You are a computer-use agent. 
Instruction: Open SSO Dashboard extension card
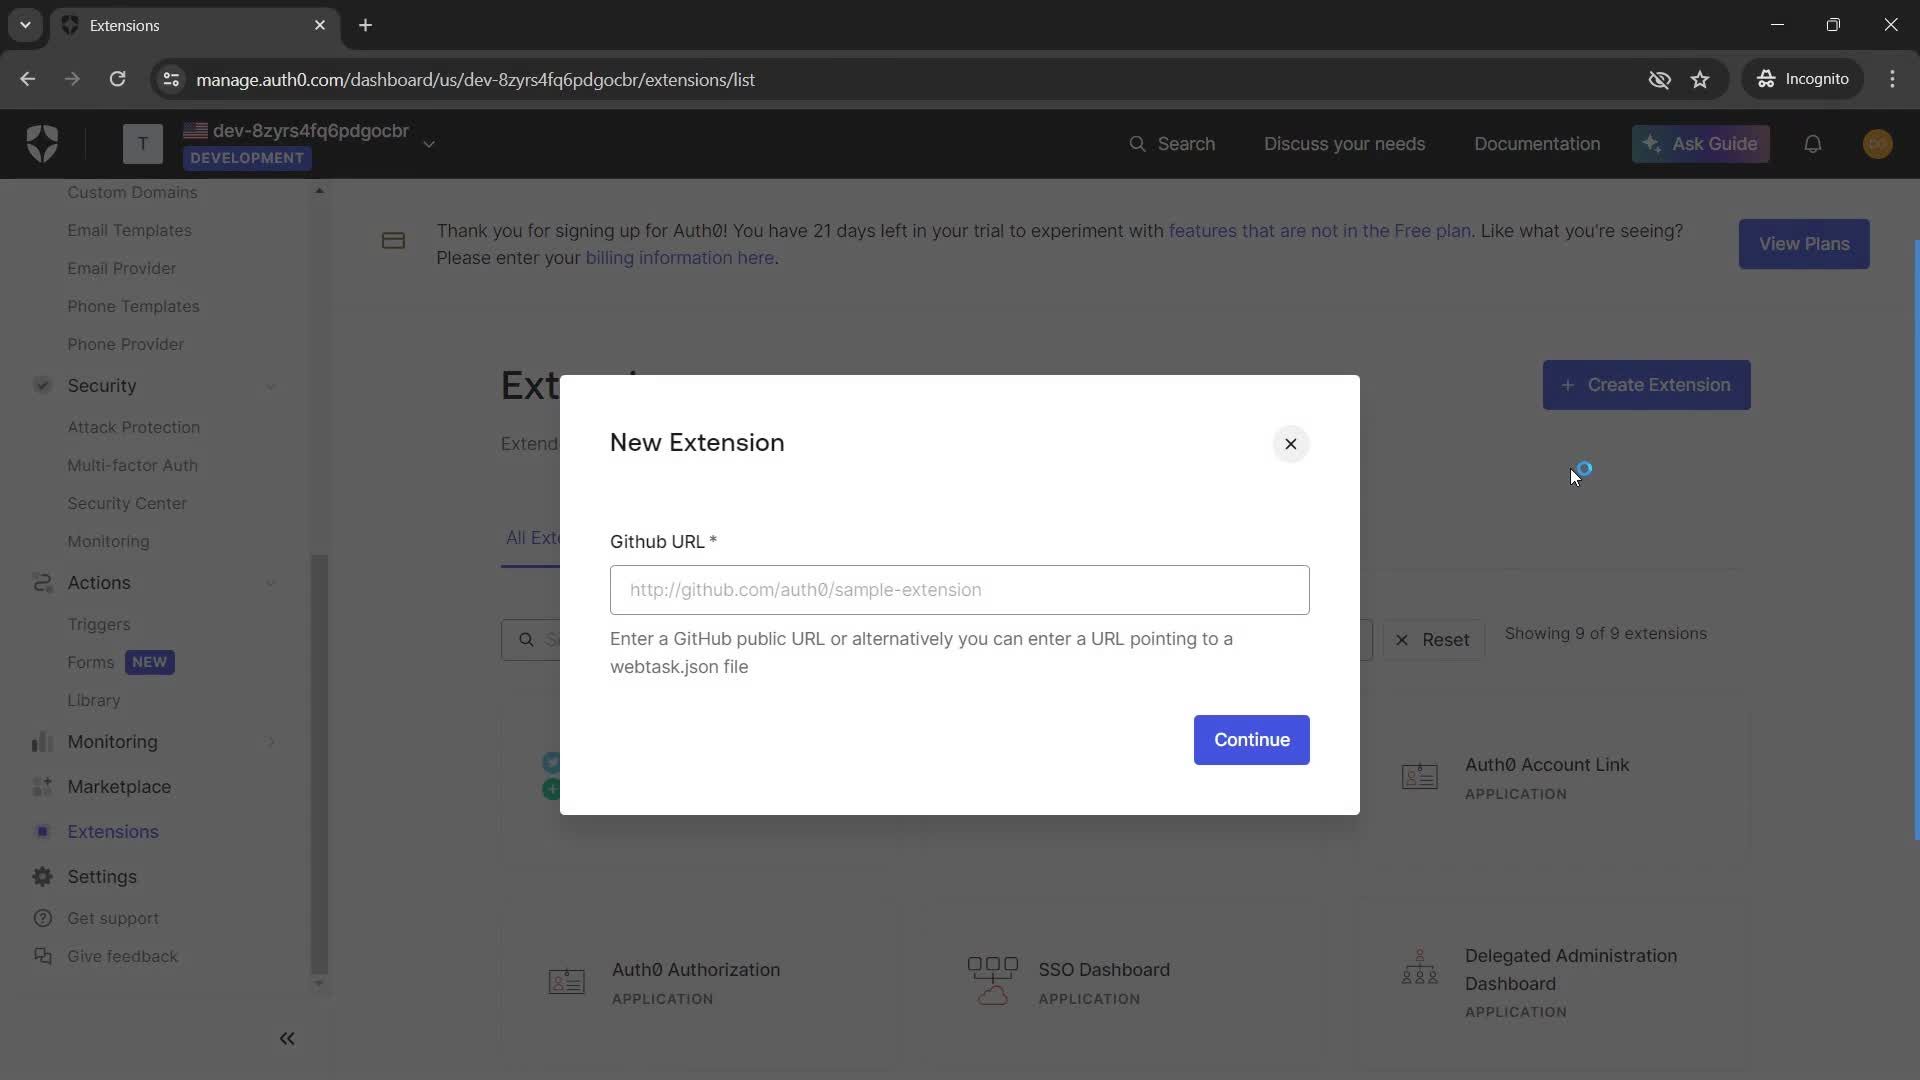tap(1125, 982)
